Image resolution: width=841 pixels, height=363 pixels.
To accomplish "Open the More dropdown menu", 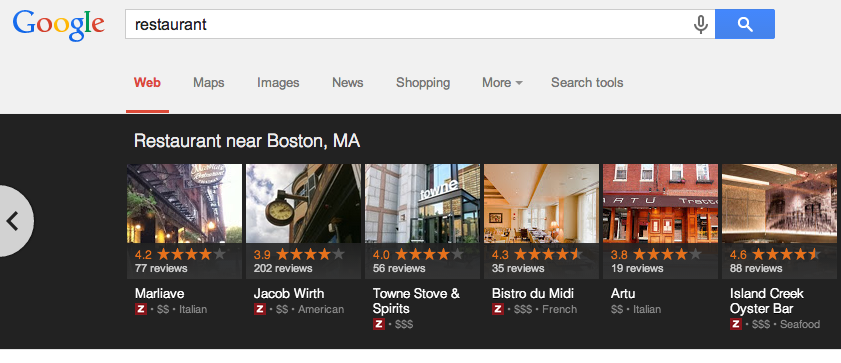I will click(x=502, y=83).
